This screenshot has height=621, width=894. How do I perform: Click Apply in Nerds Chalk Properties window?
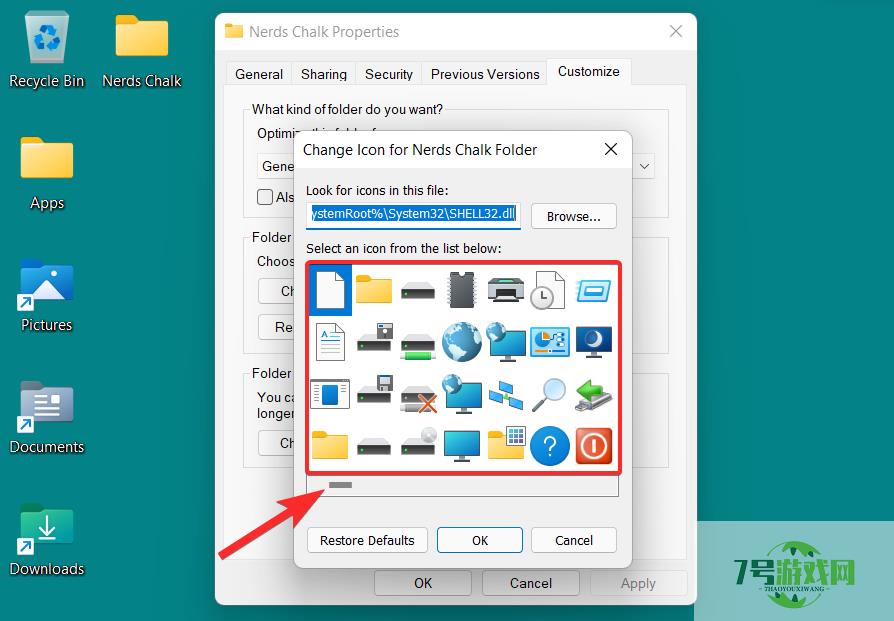tap(639, 583)
